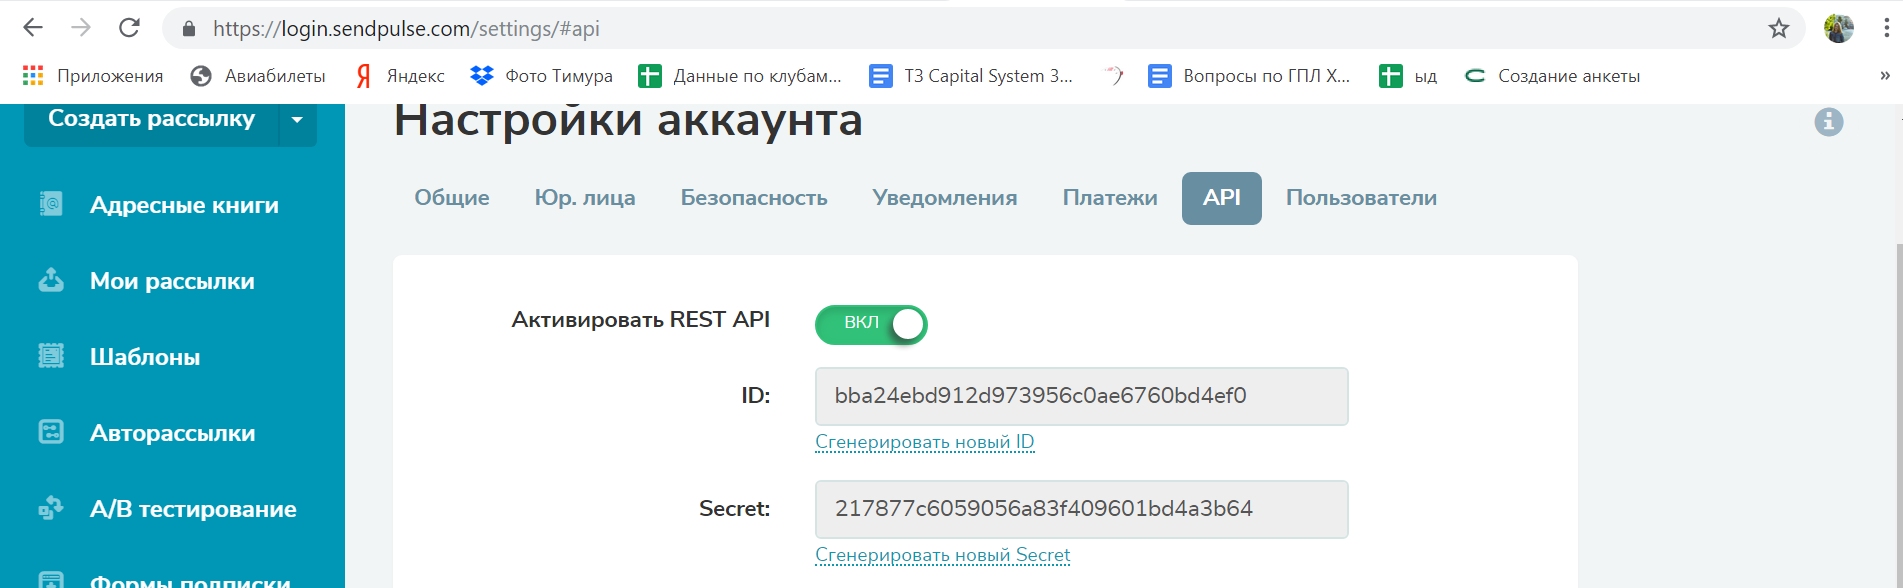This screenshot has width=1903, height=588.
Task: Click the Сгенерировать новый Secret link
Action: (x=942, y=555)
